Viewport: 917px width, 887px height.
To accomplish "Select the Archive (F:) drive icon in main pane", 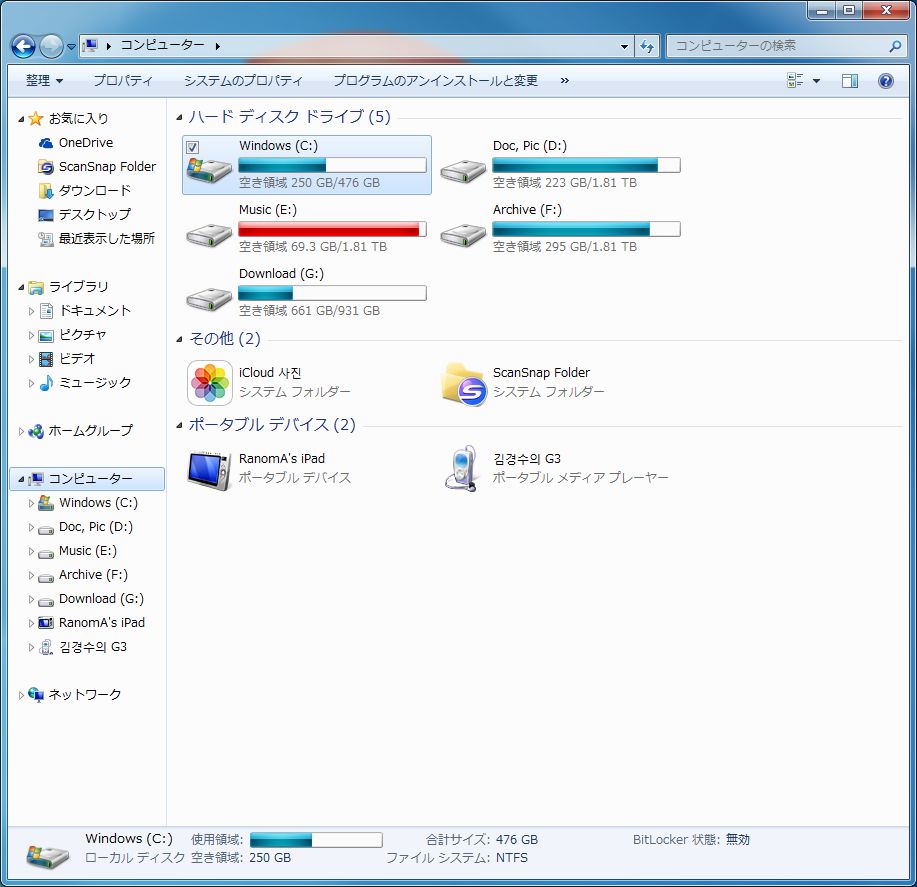I will [x=463, y=235].
